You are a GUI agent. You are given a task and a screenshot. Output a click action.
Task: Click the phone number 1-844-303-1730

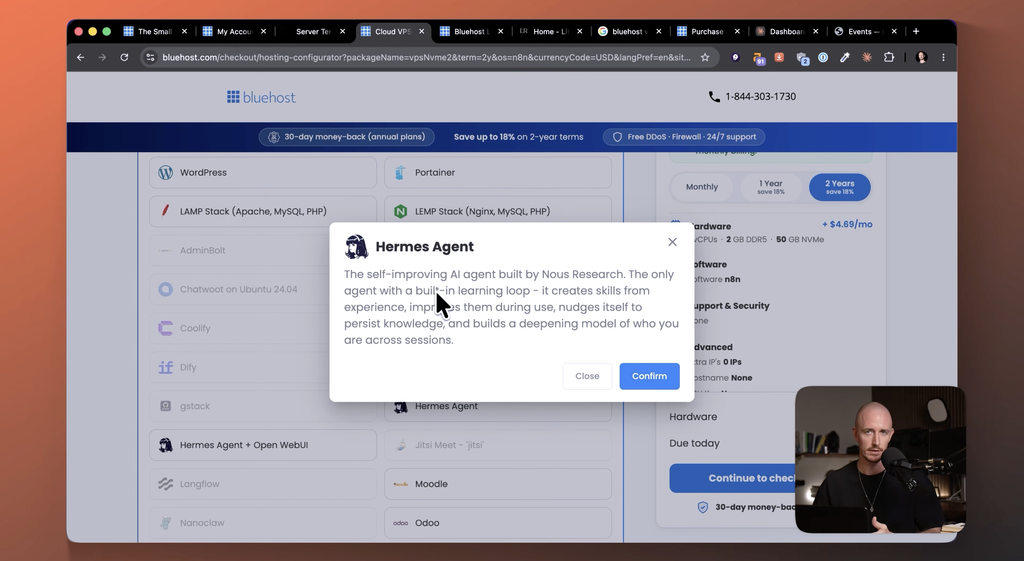(760, 97)
